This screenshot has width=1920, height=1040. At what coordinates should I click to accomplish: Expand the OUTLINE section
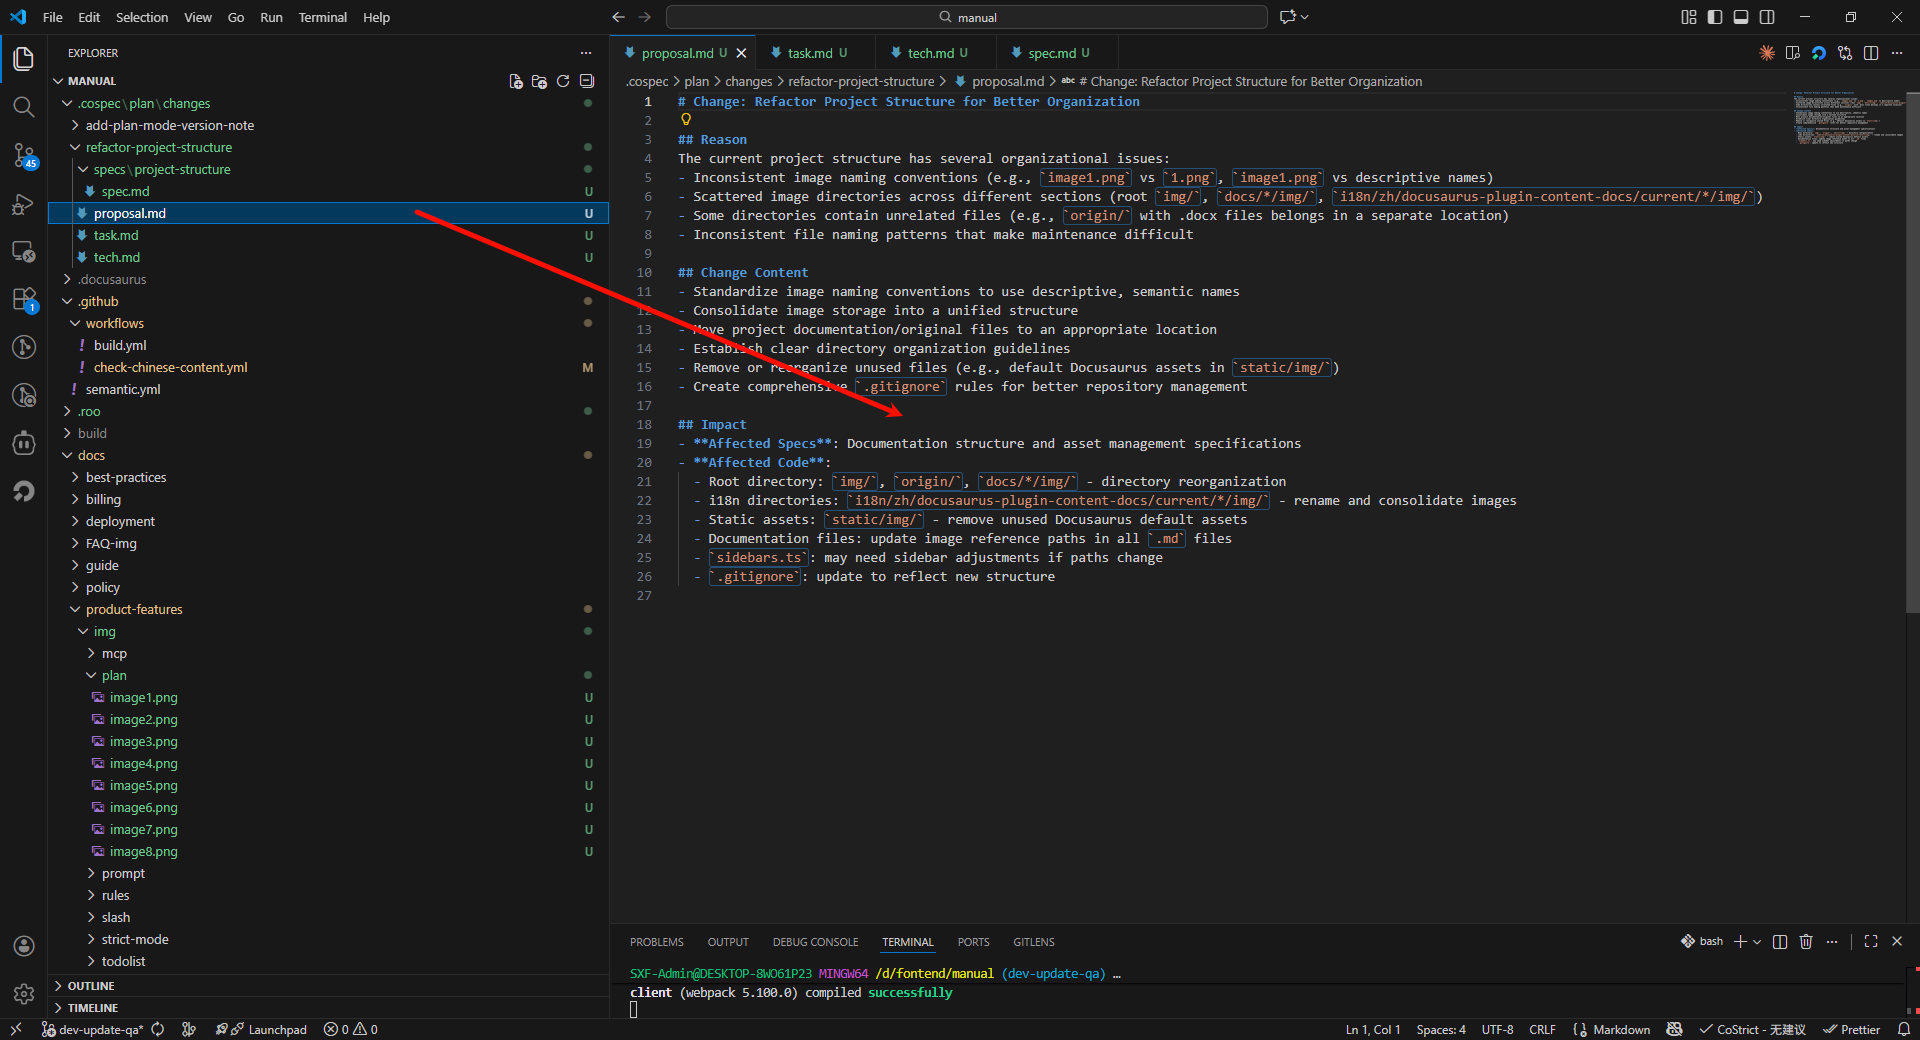click(x=91, y=986)
